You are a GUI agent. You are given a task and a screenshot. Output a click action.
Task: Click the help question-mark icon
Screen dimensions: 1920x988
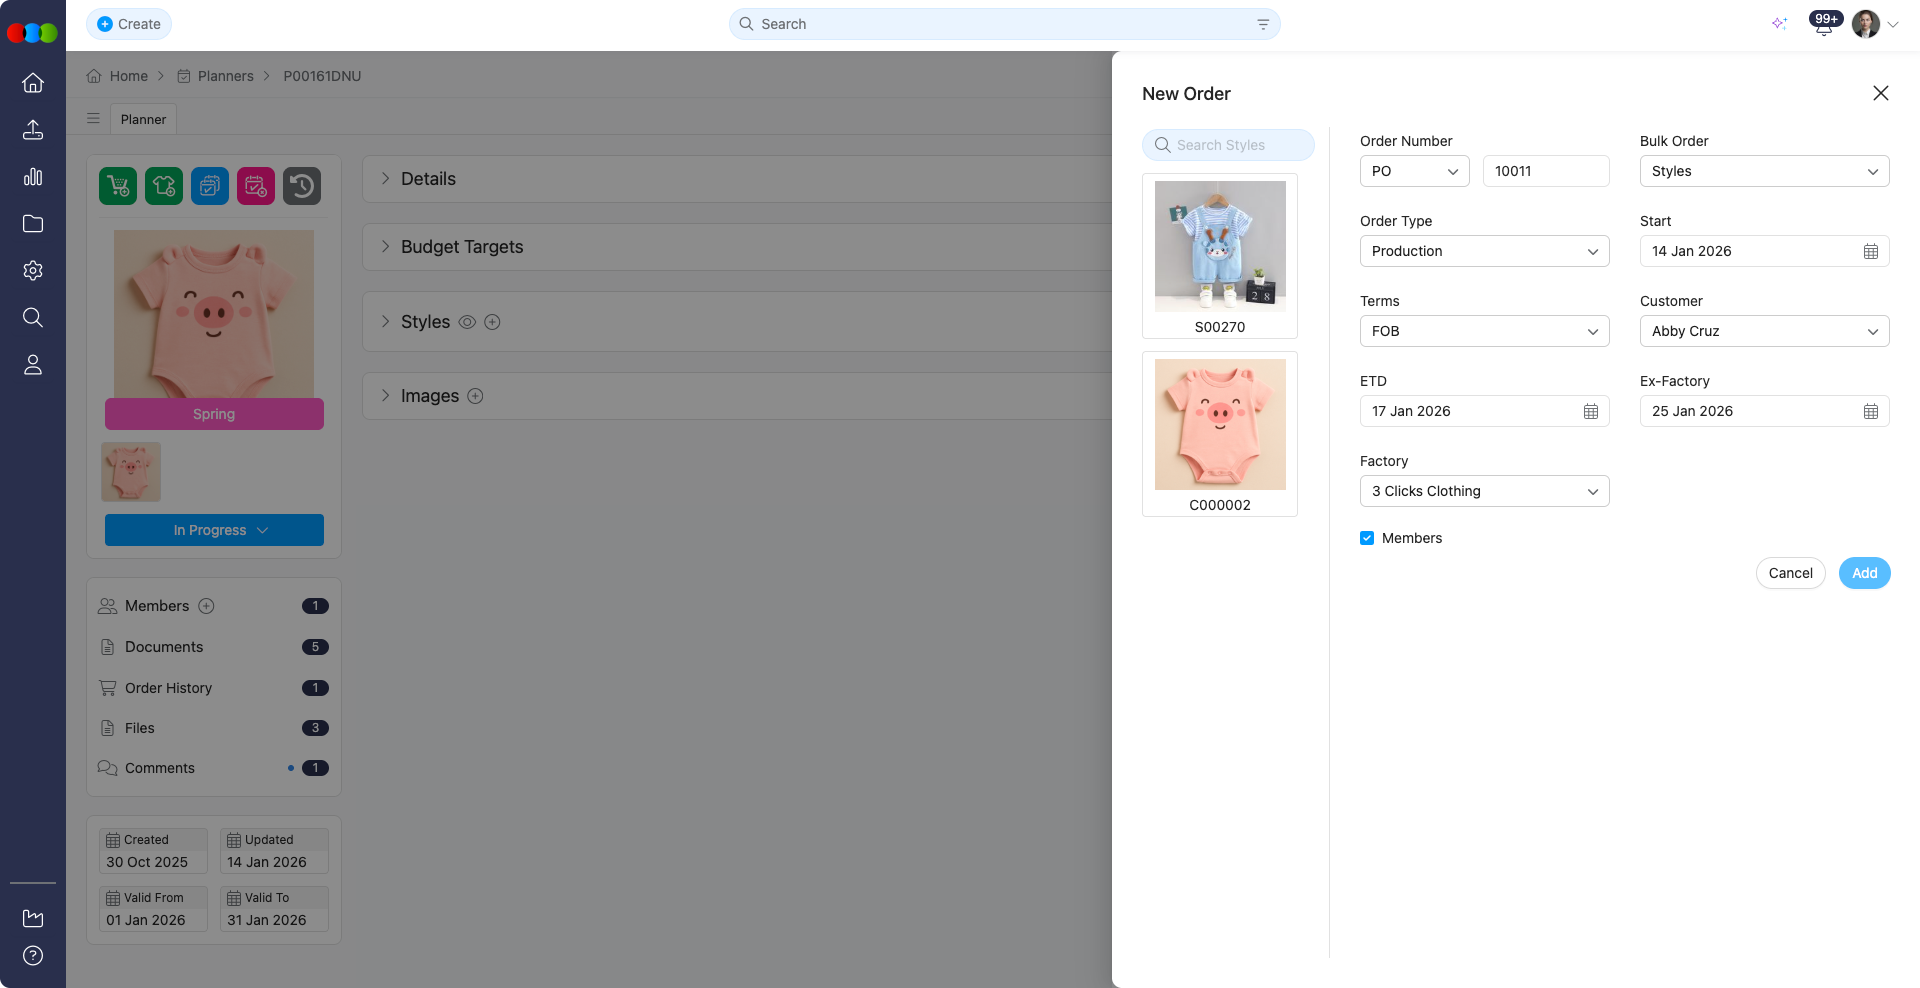[33, 955]
